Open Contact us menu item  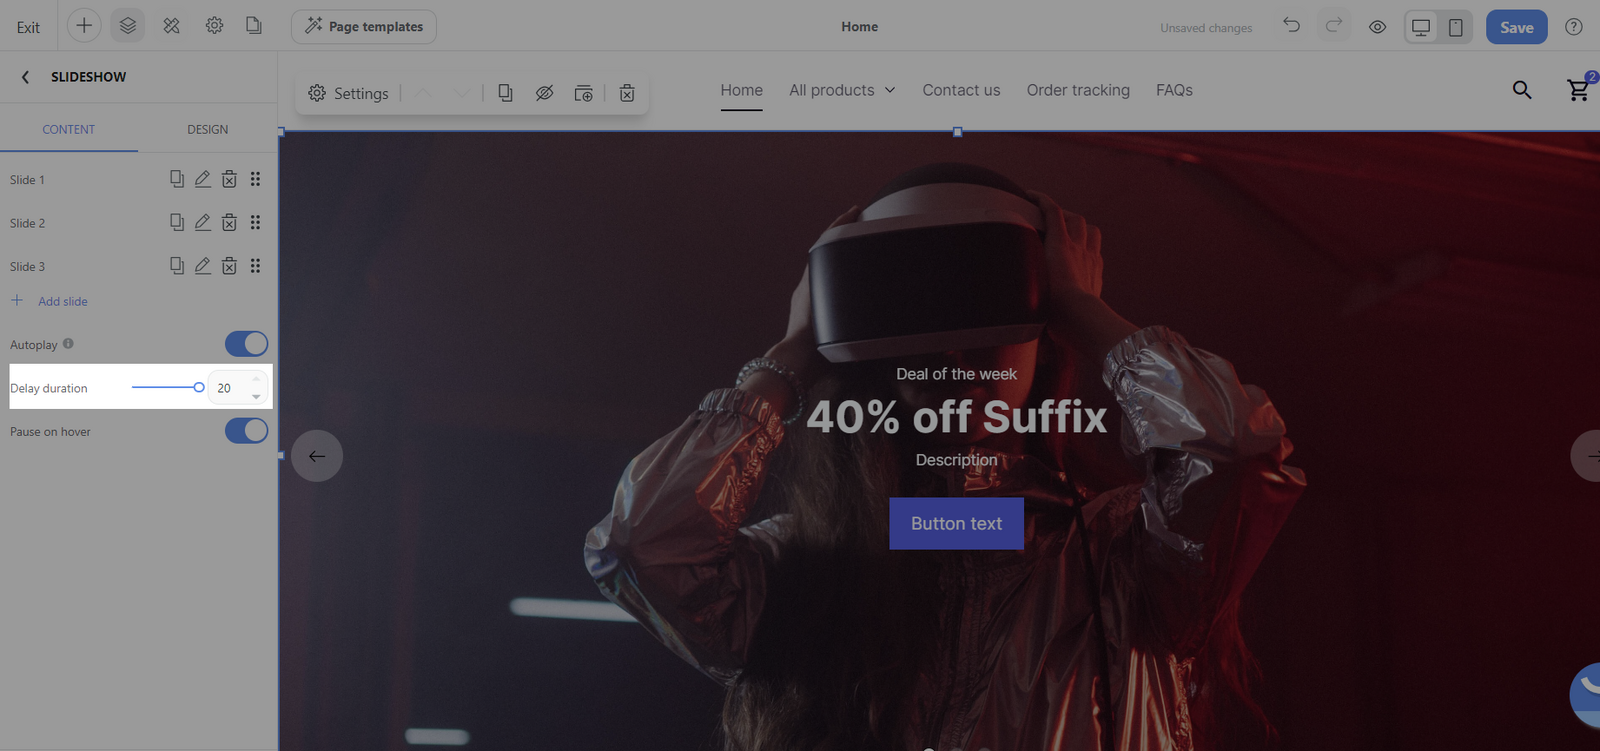click(961, 90)
